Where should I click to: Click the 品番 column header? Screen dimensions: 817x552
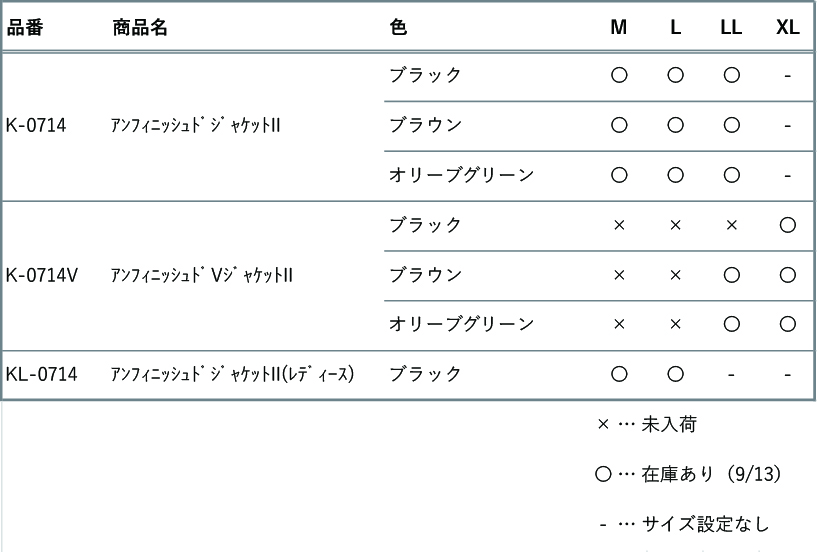pos(24,27)
